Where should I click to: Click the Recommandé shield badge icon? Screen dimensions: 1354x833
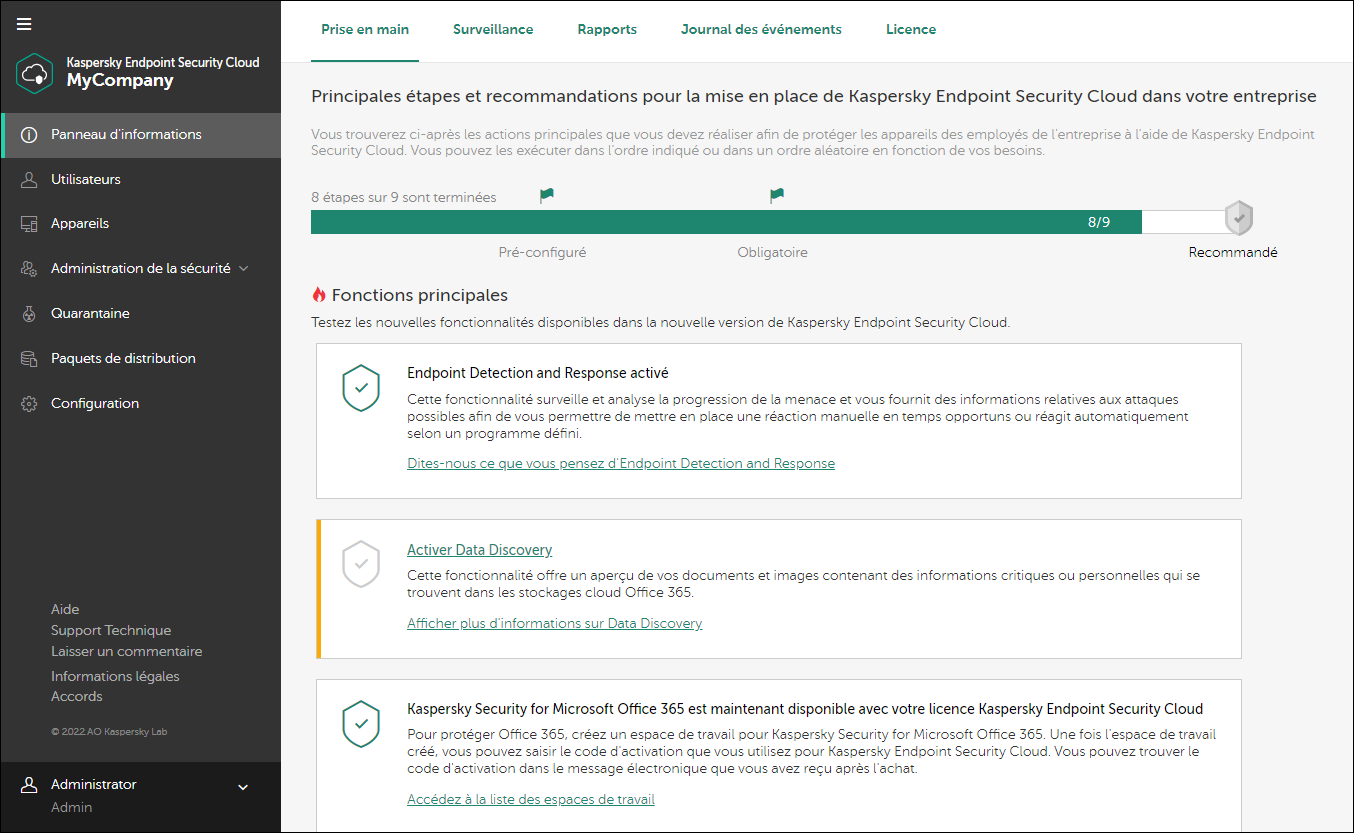tap(1239, 217)
